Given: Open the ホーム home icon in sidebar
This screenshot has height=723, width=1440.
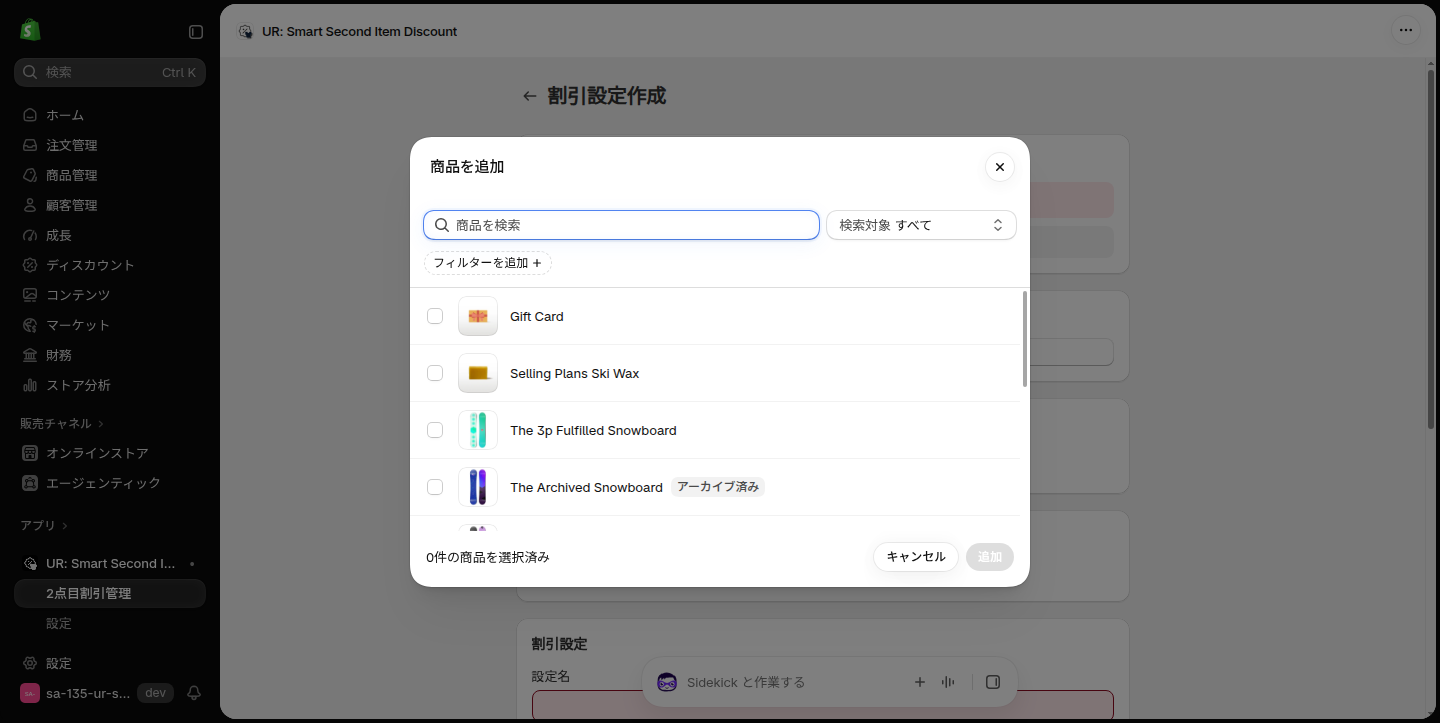Looking at the screenshot, I should [x=30, y=115].
